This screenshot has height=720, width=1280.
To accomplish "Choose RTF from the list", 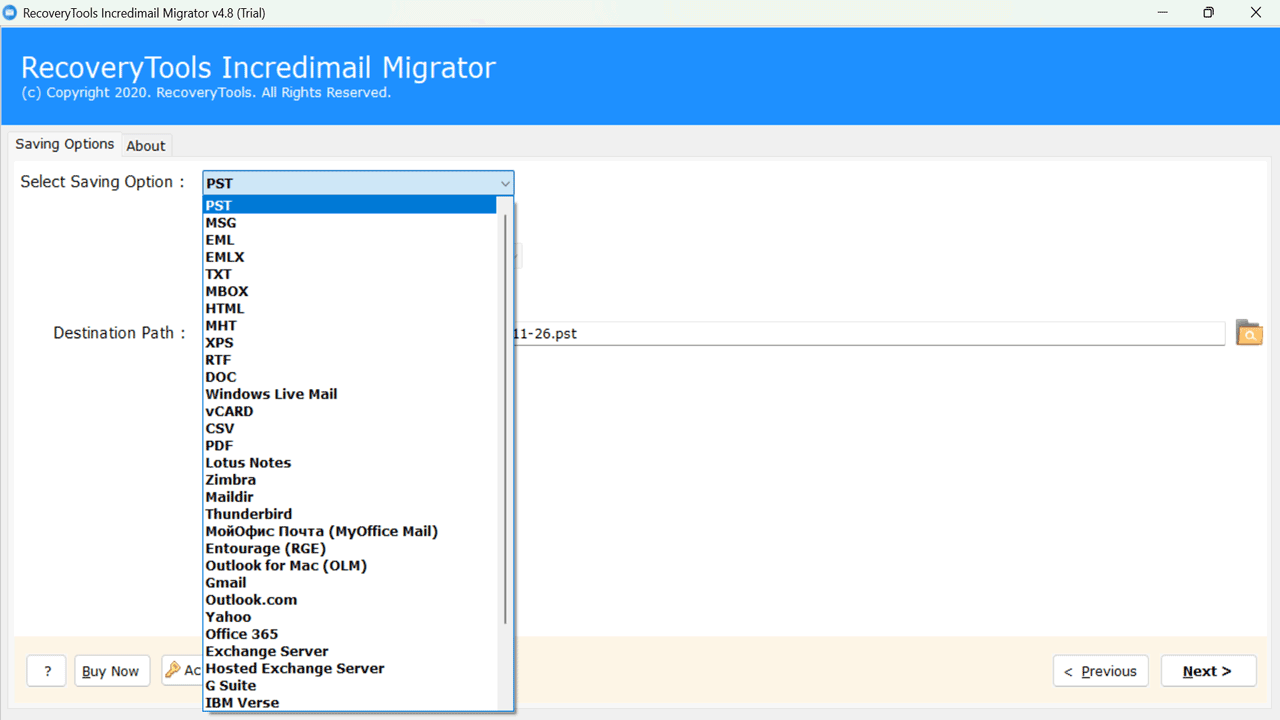I will pyautogui.click(x=350, y=359).
